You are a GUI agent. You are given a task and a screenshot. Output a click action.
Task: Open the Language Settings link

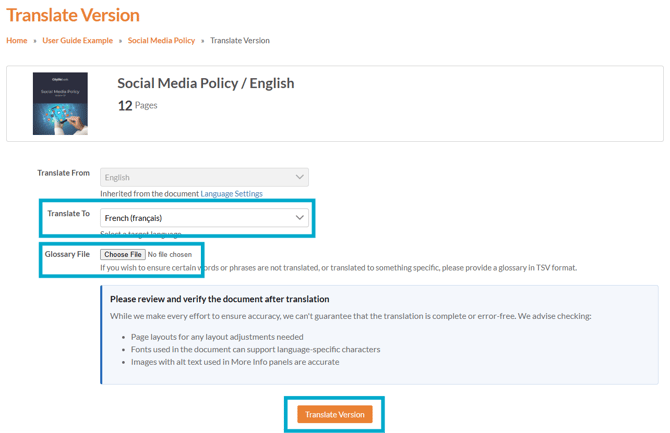231,193
